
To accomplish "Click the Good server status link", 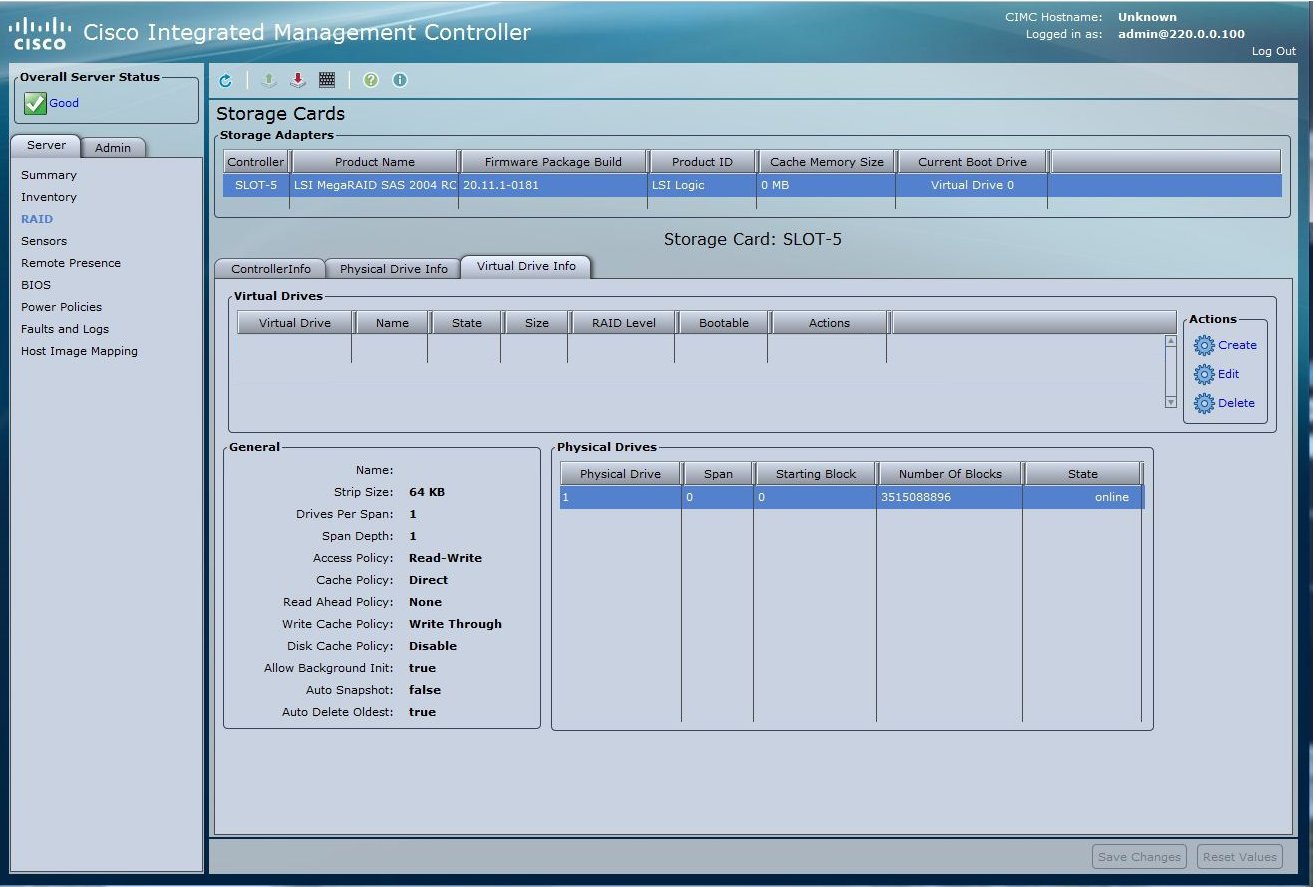I will point(64,103).
